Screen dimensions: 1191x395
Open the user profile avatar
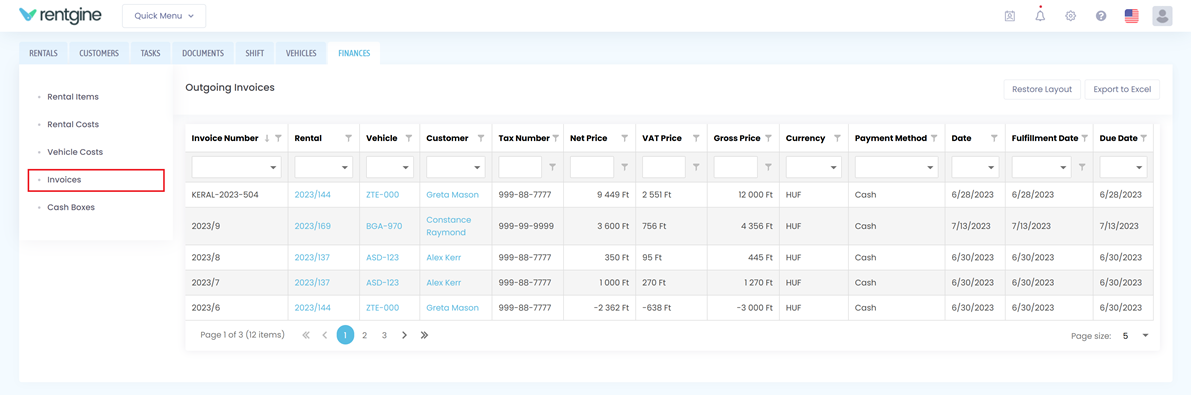click(1162, 16)
